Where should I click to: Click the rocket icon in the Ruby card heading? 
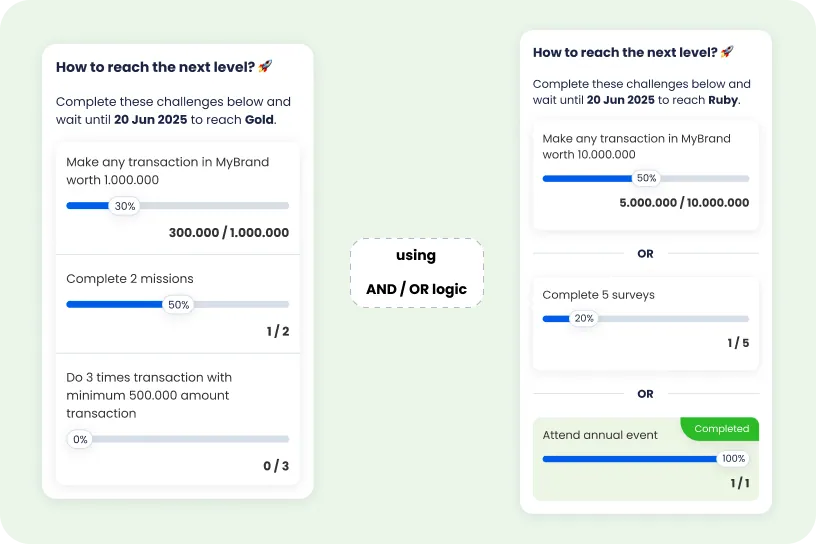[727, 52]
